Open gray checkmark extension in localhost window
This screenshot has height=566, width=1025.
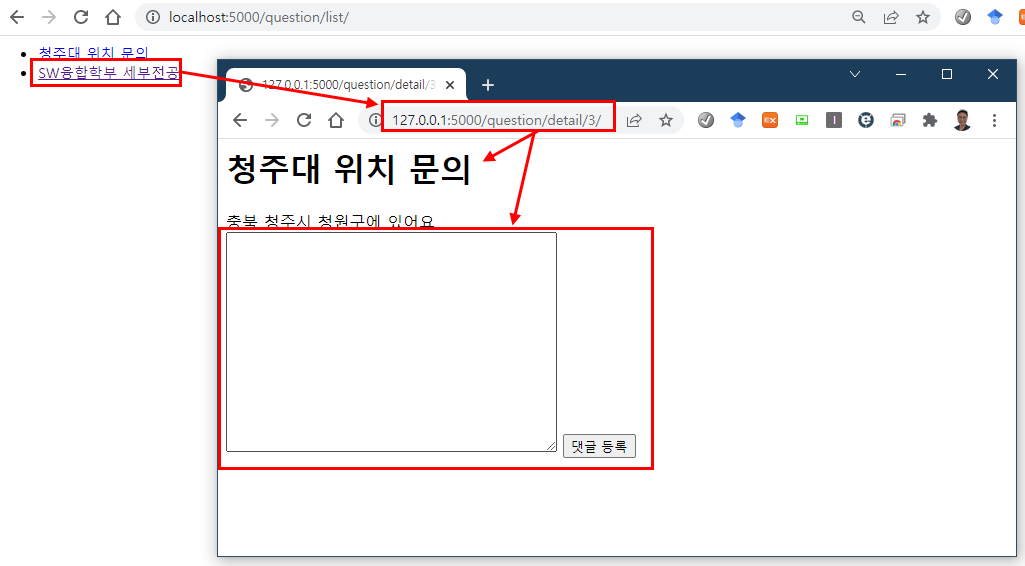click(x=963, y=17)
